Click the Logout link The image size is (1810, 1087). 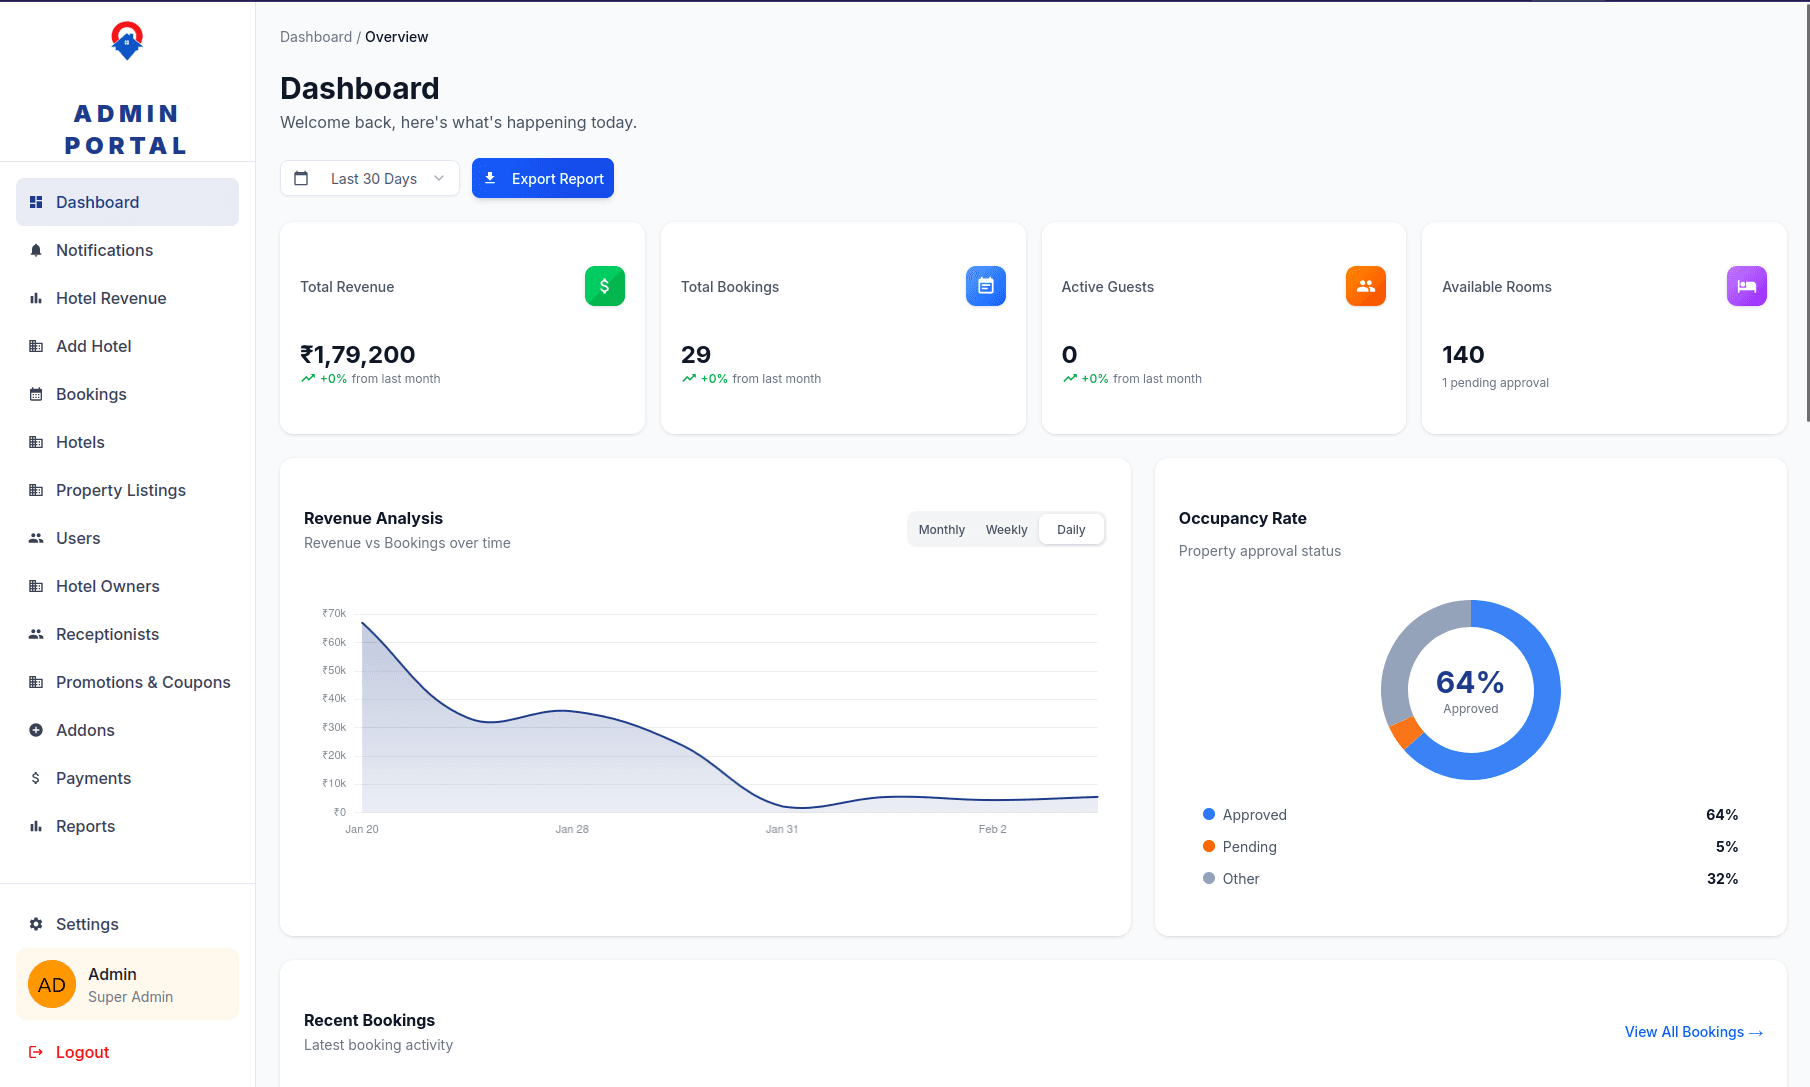coord(82,1052)
